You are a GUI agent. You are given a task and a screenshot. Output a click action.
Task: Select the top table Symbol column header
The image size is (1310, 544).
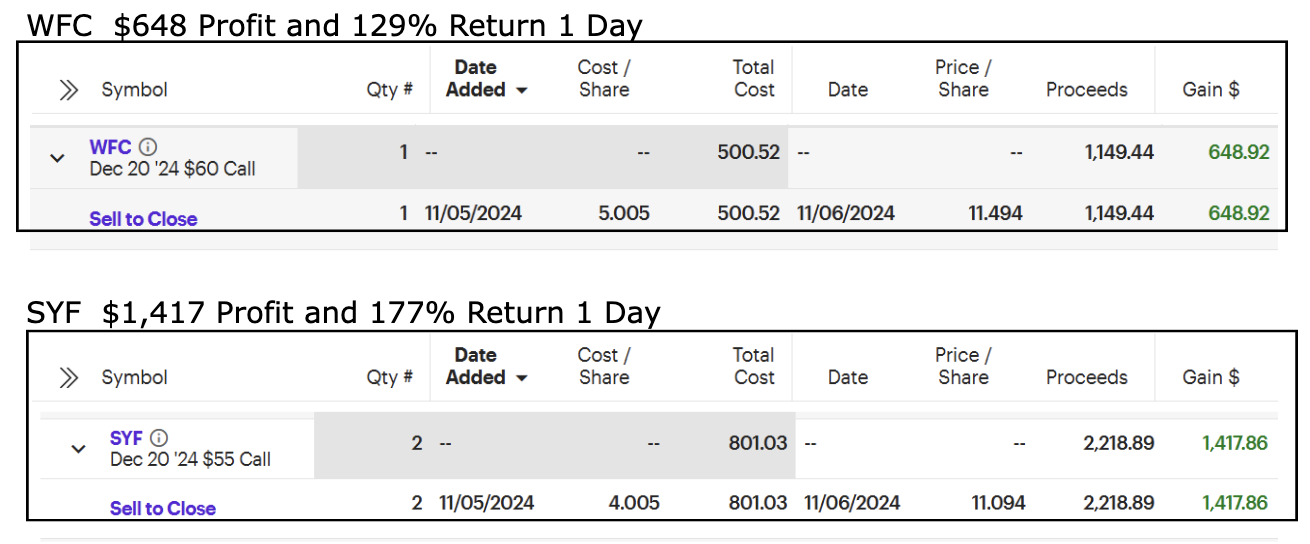135,90
